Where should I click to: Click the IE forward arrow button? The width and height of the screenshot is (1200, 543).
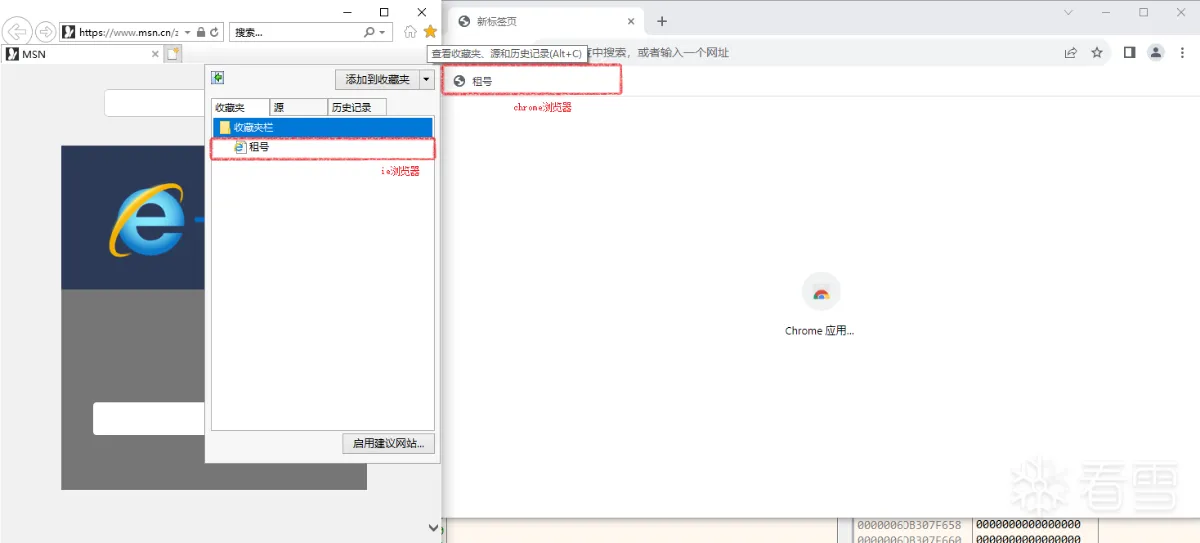45,32
